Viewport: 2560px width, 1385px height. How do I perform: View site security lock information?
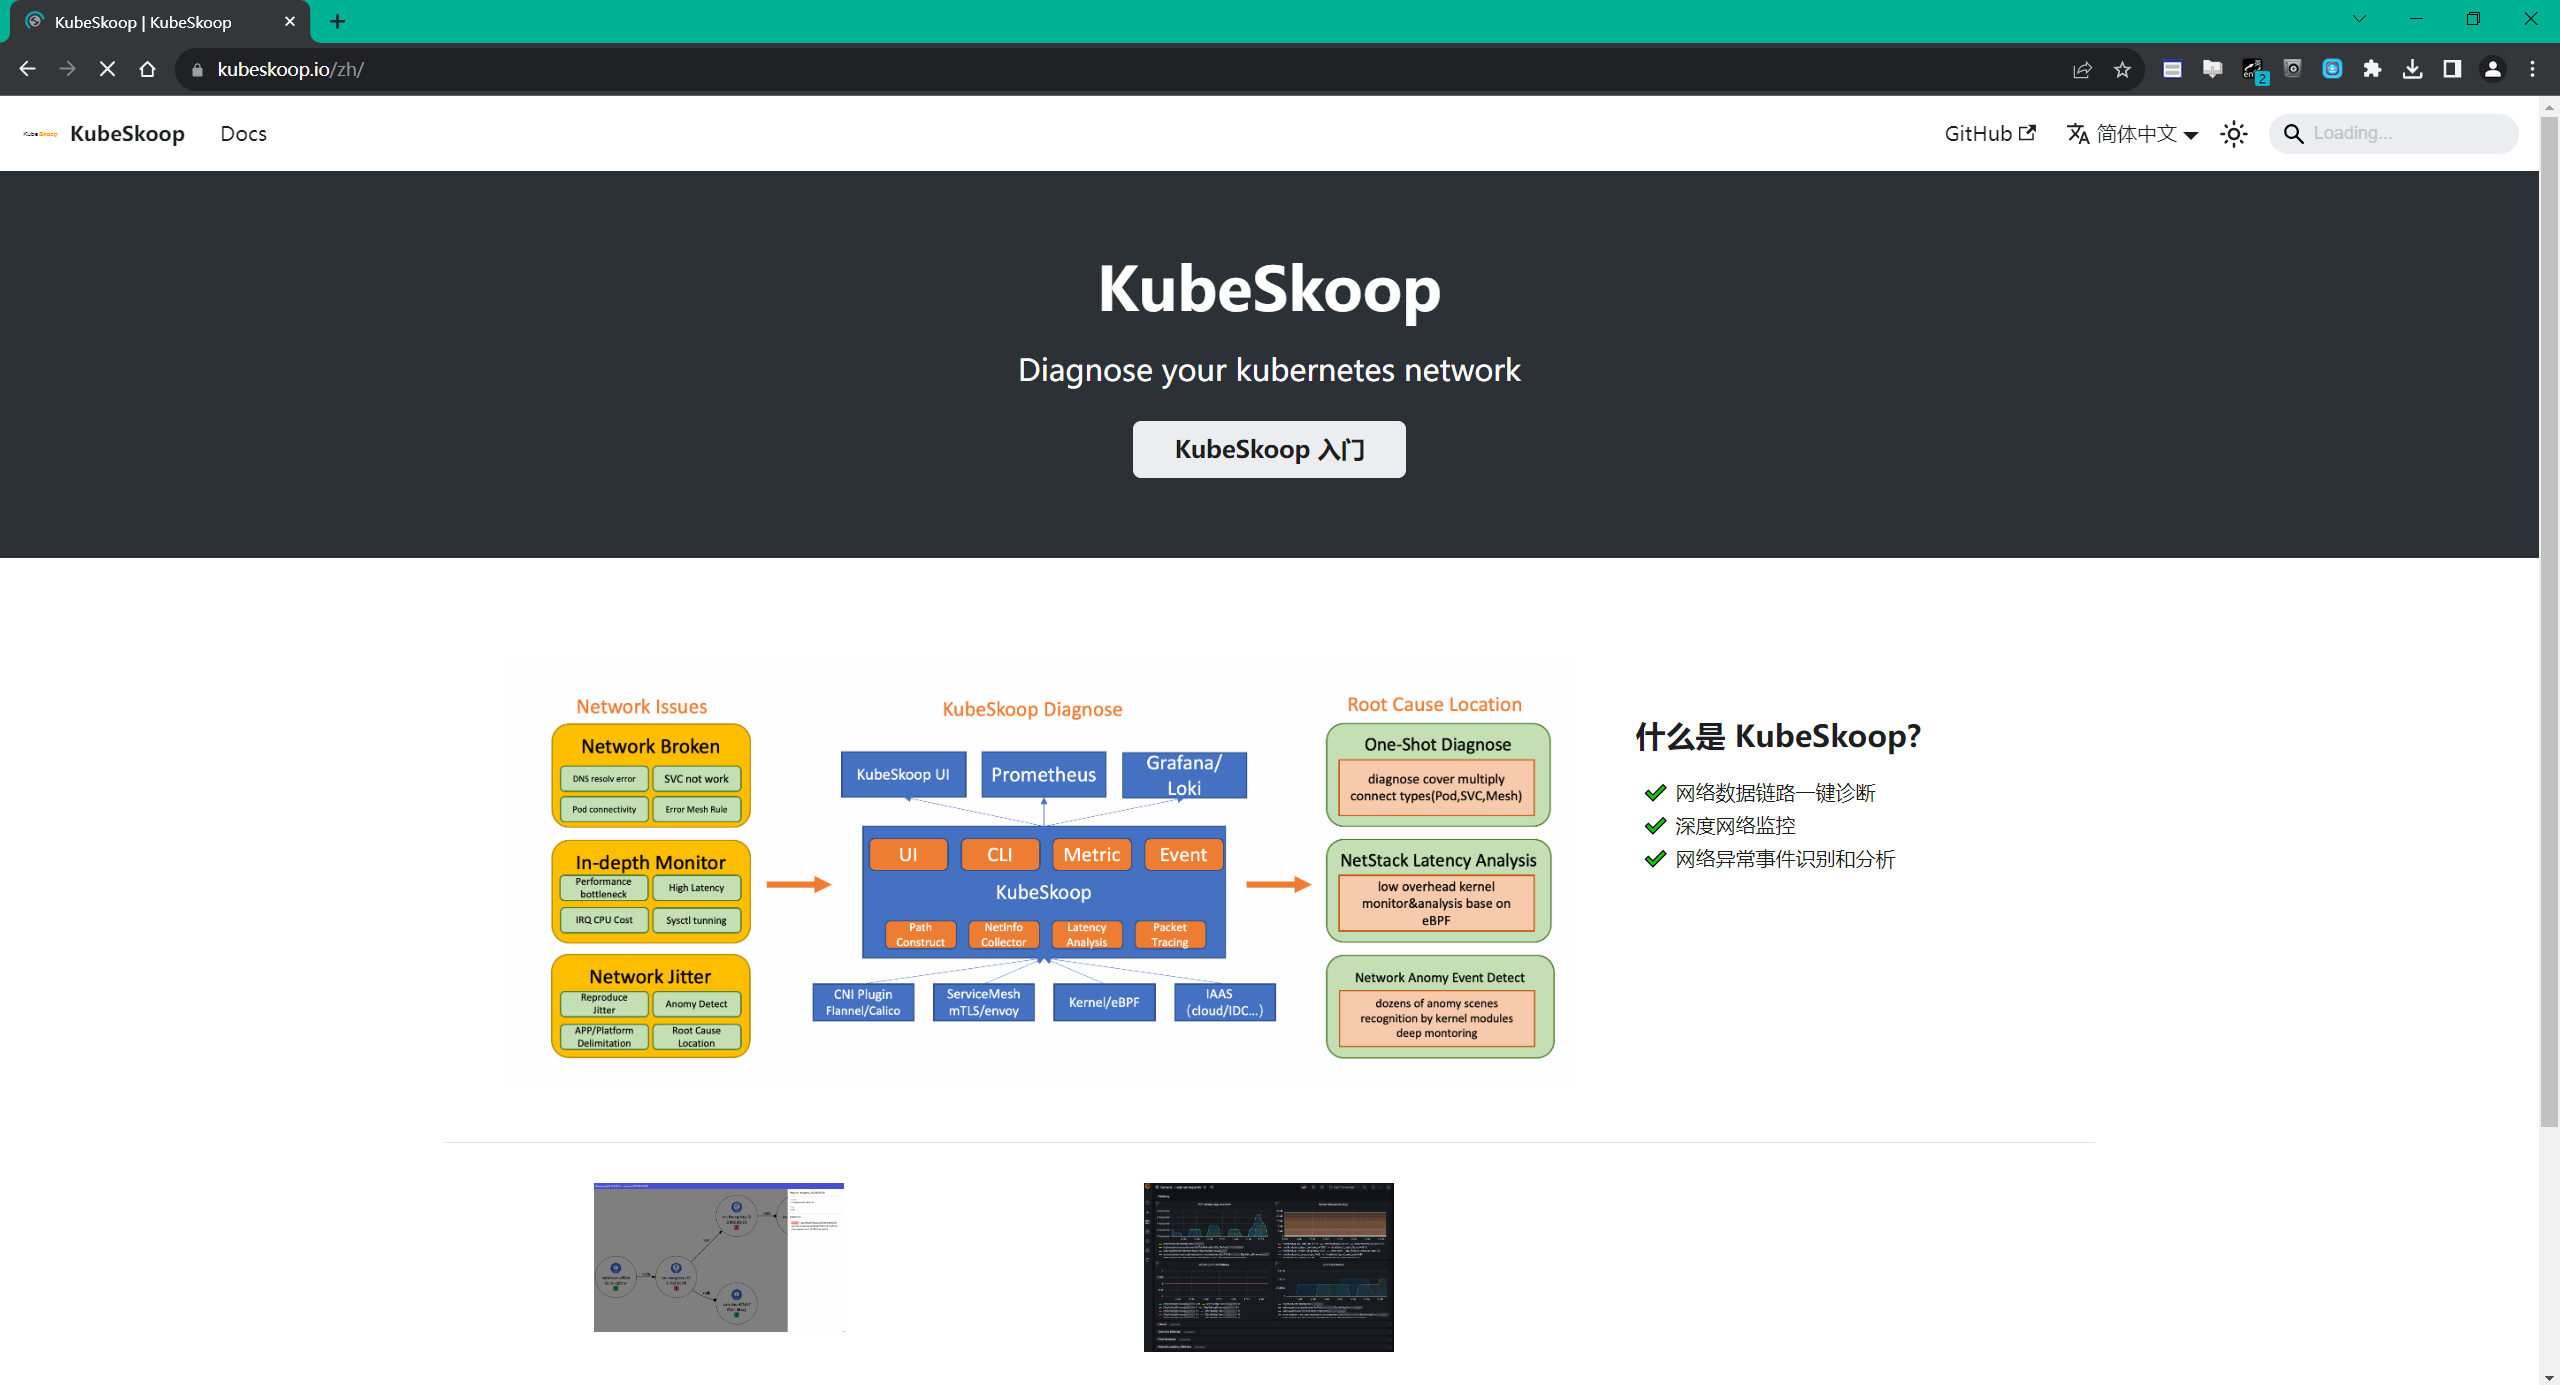[197, 70]
